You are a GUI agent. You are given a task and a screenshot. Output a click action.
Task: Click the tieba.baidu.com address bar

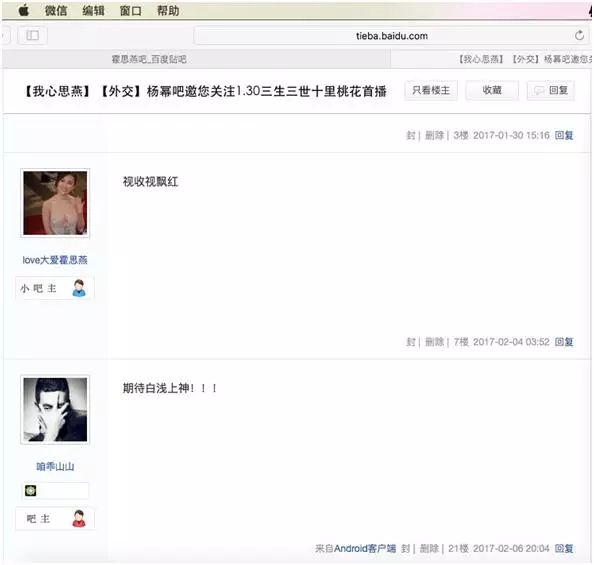coord(391,36)
